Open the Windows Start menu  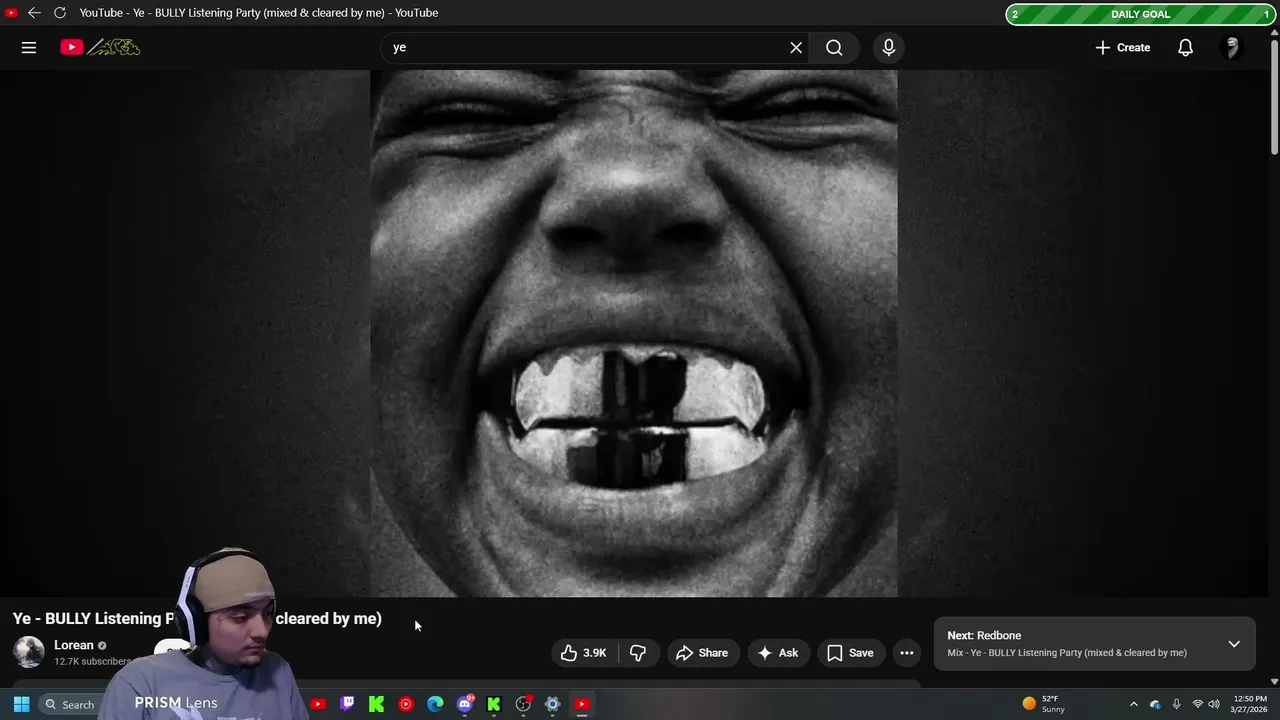[21, 704]
